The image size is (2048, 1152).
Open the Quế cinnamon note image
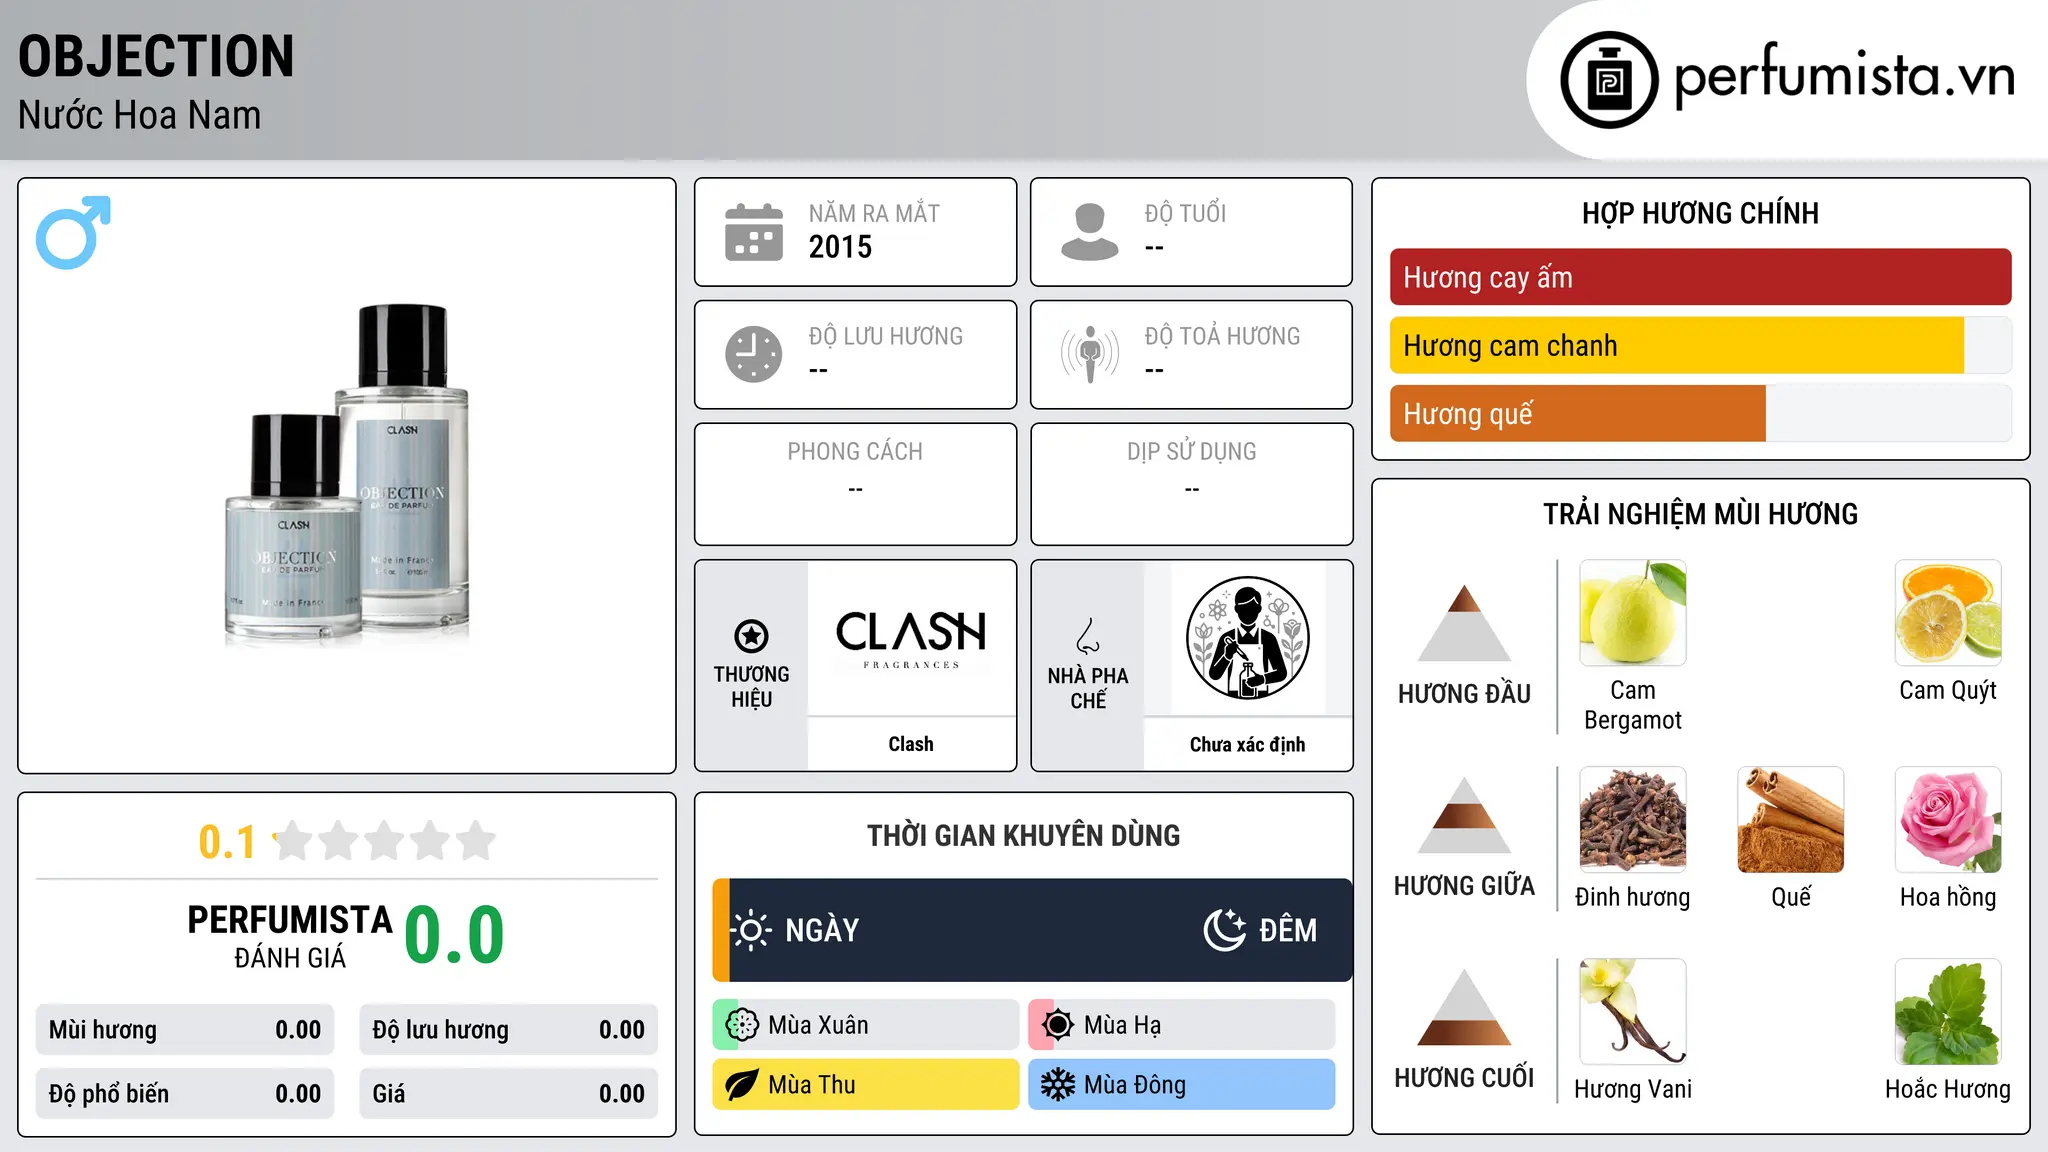click(x=1791, y=820)
